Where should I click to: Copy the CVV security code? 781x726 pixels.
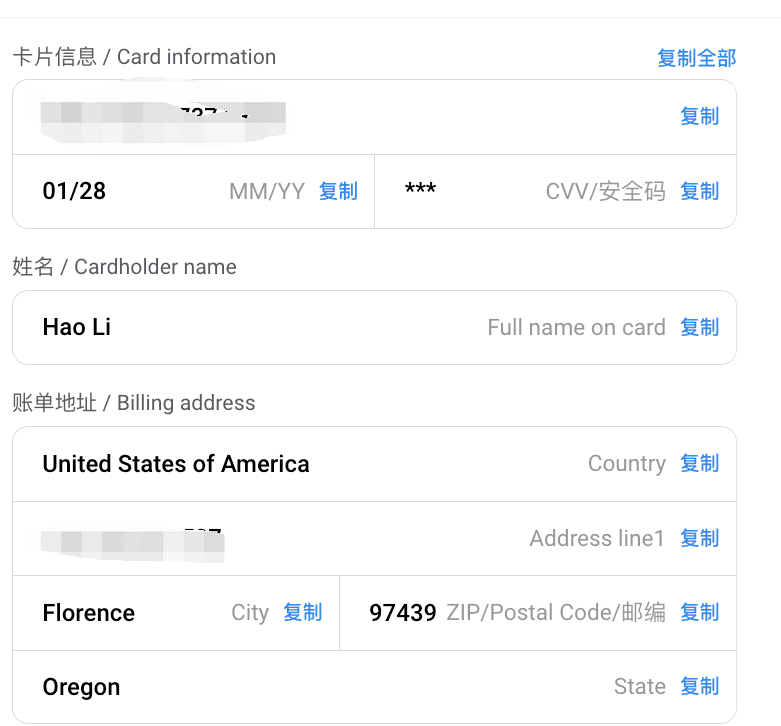point(699,191)
